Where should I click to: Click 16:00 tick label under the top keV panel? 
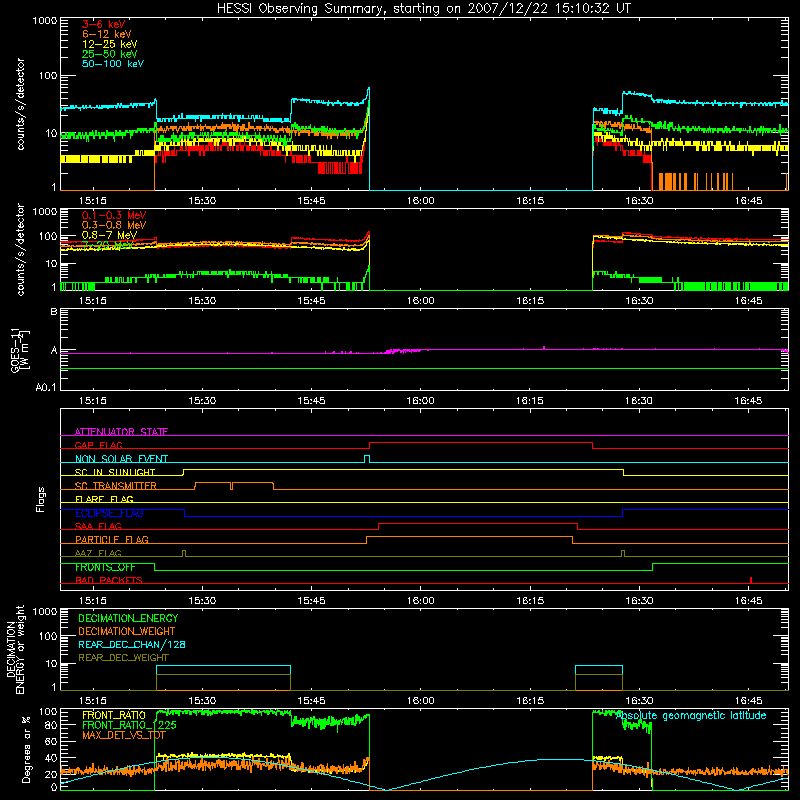[420, 201]
